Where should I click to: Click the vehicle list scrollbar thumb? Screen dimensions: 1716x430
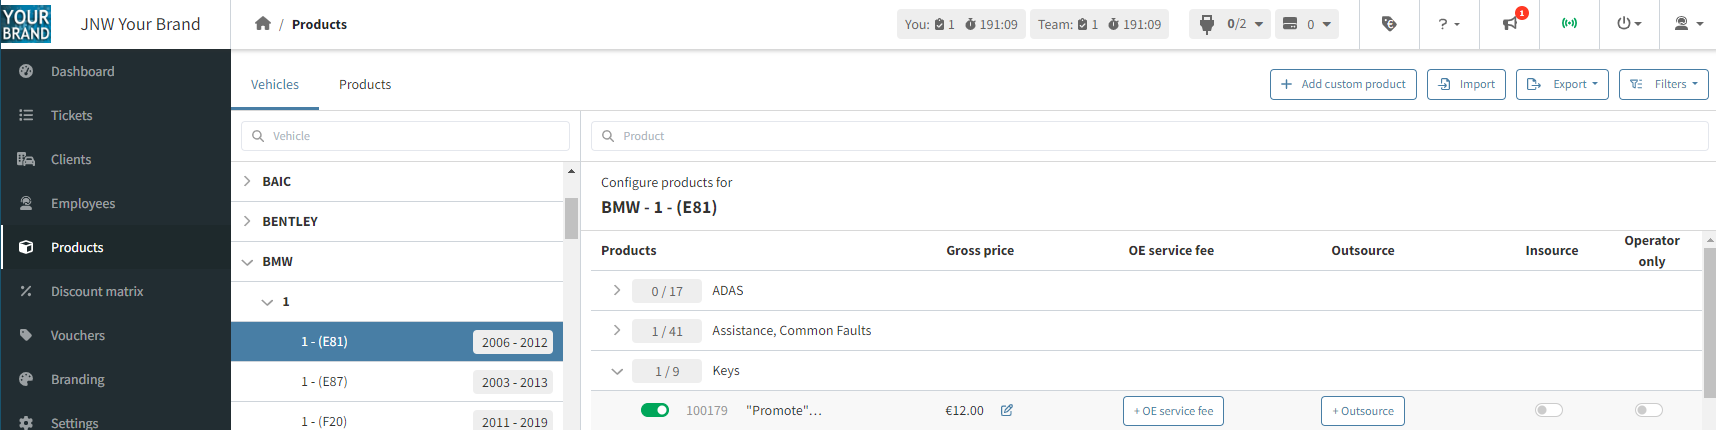click(571, 218)
